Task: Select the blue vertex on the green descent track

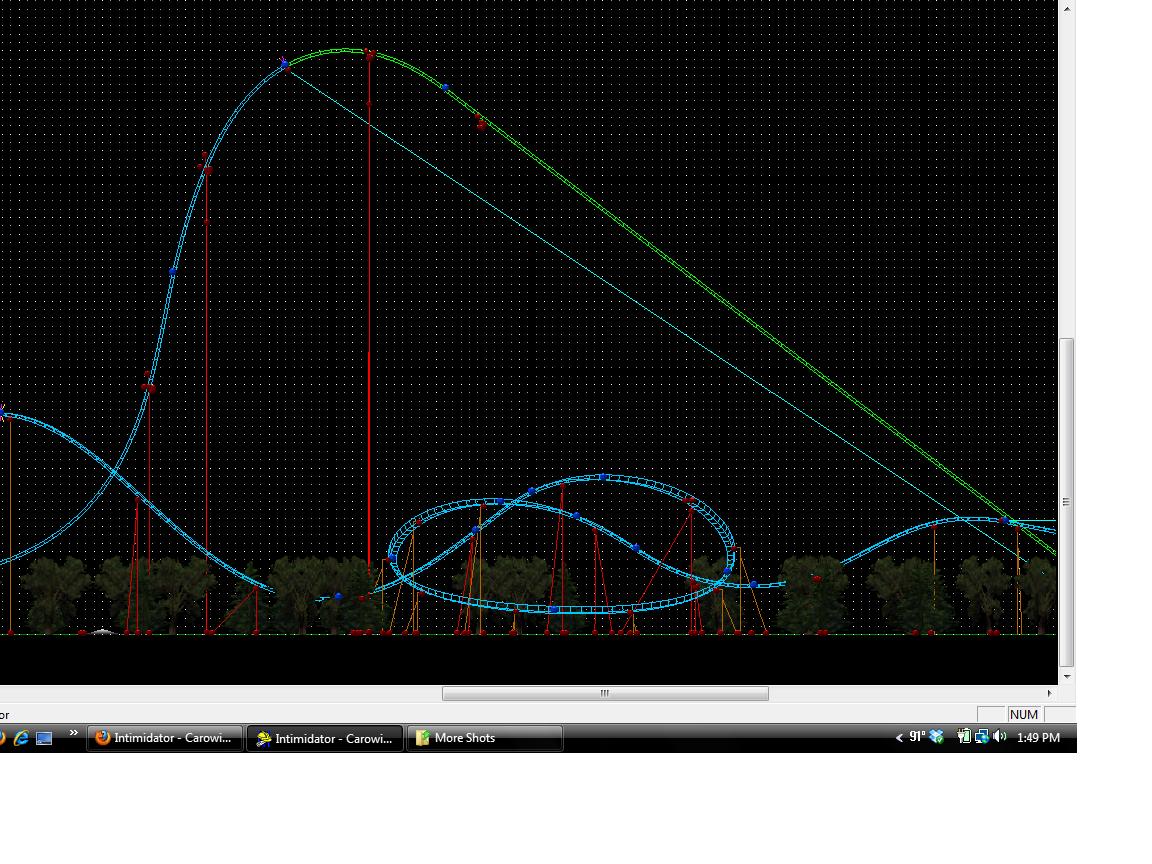Action: (445, 87)
